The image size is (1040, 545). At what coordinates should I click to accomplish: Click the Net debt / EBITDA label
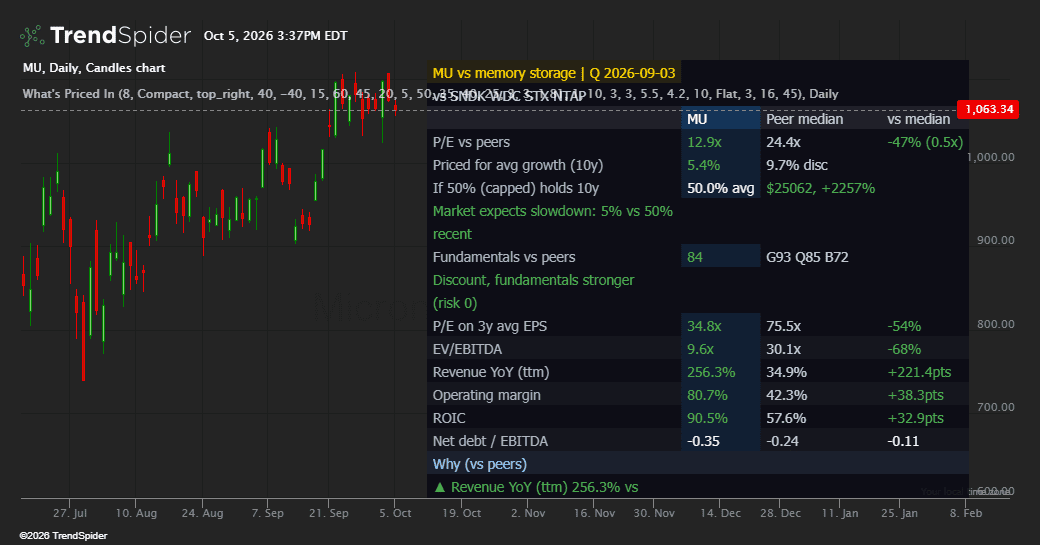(x=490, y=441)
